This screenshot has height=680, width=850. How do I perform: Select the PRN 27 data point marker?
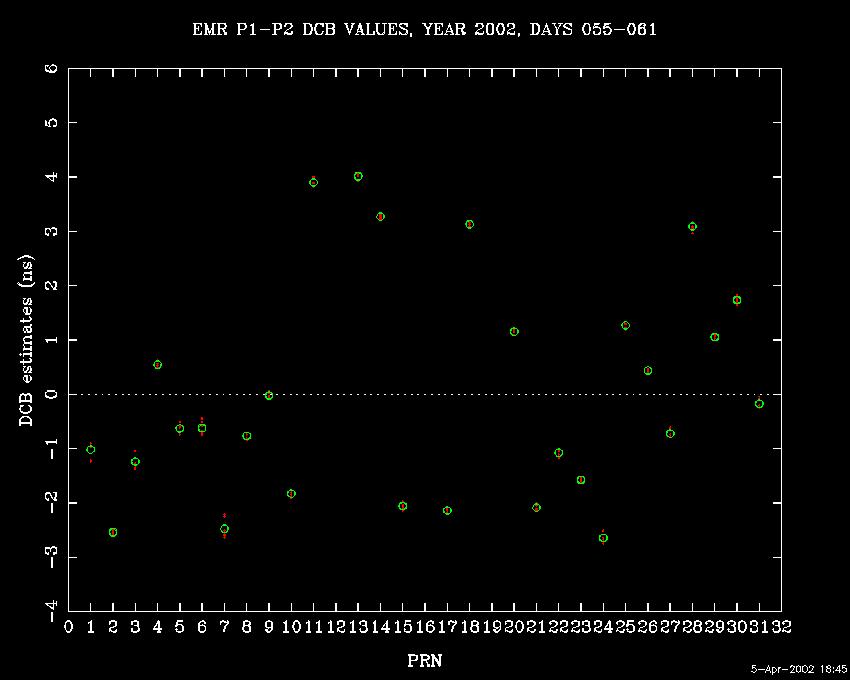click(670, 434)
